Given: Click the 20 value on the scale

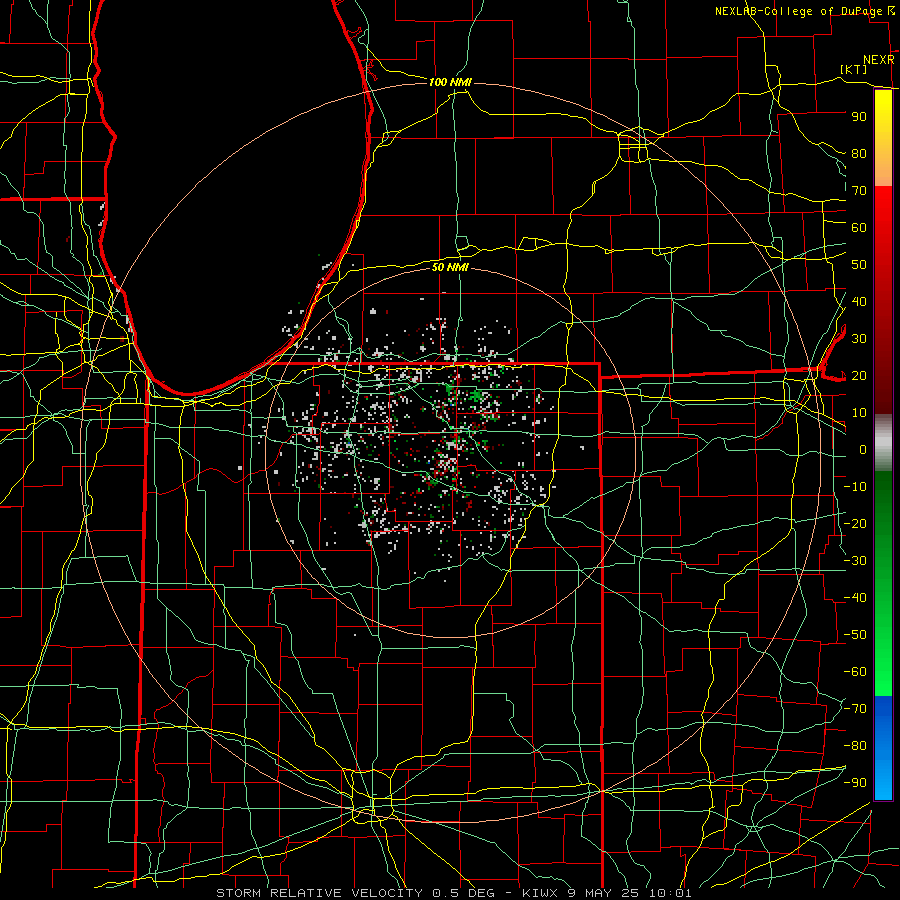Looking at the screenshot, I should [x=859, y=376].
